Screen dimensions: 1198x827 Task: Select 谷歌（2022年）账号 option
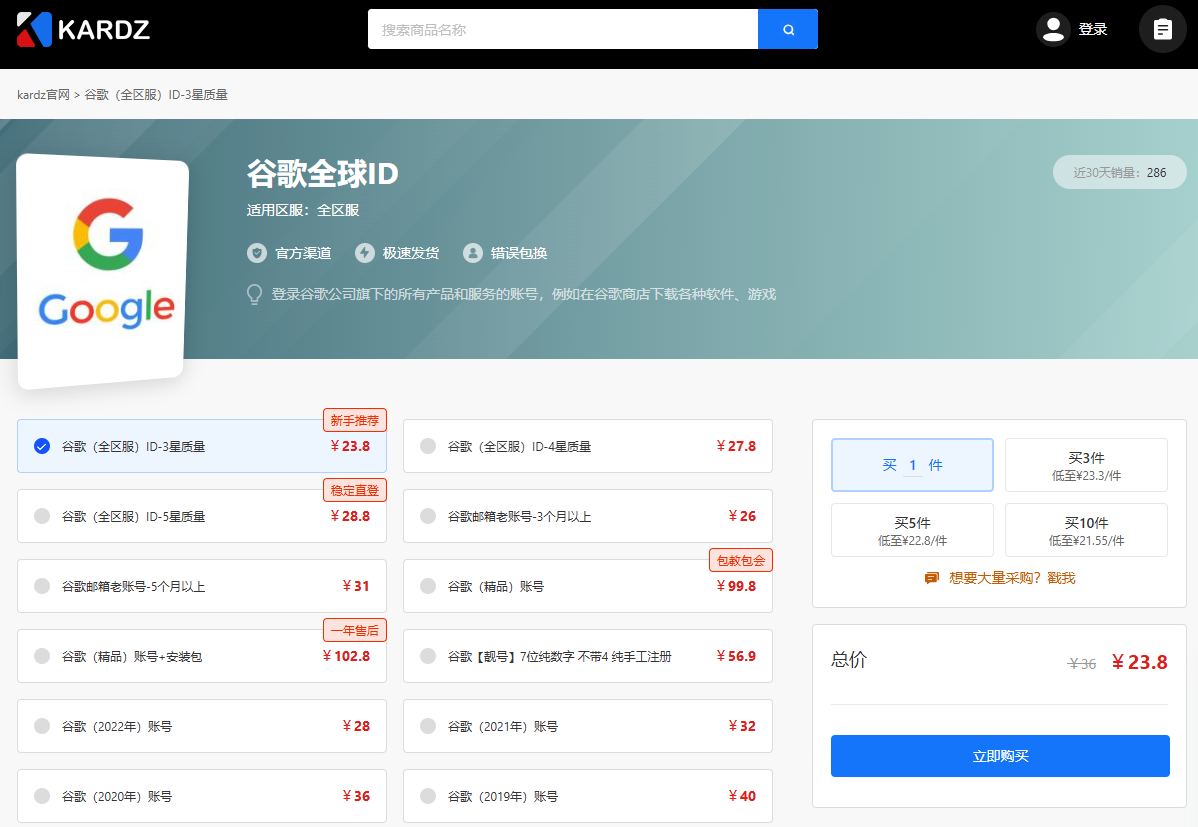coord(202,726)
